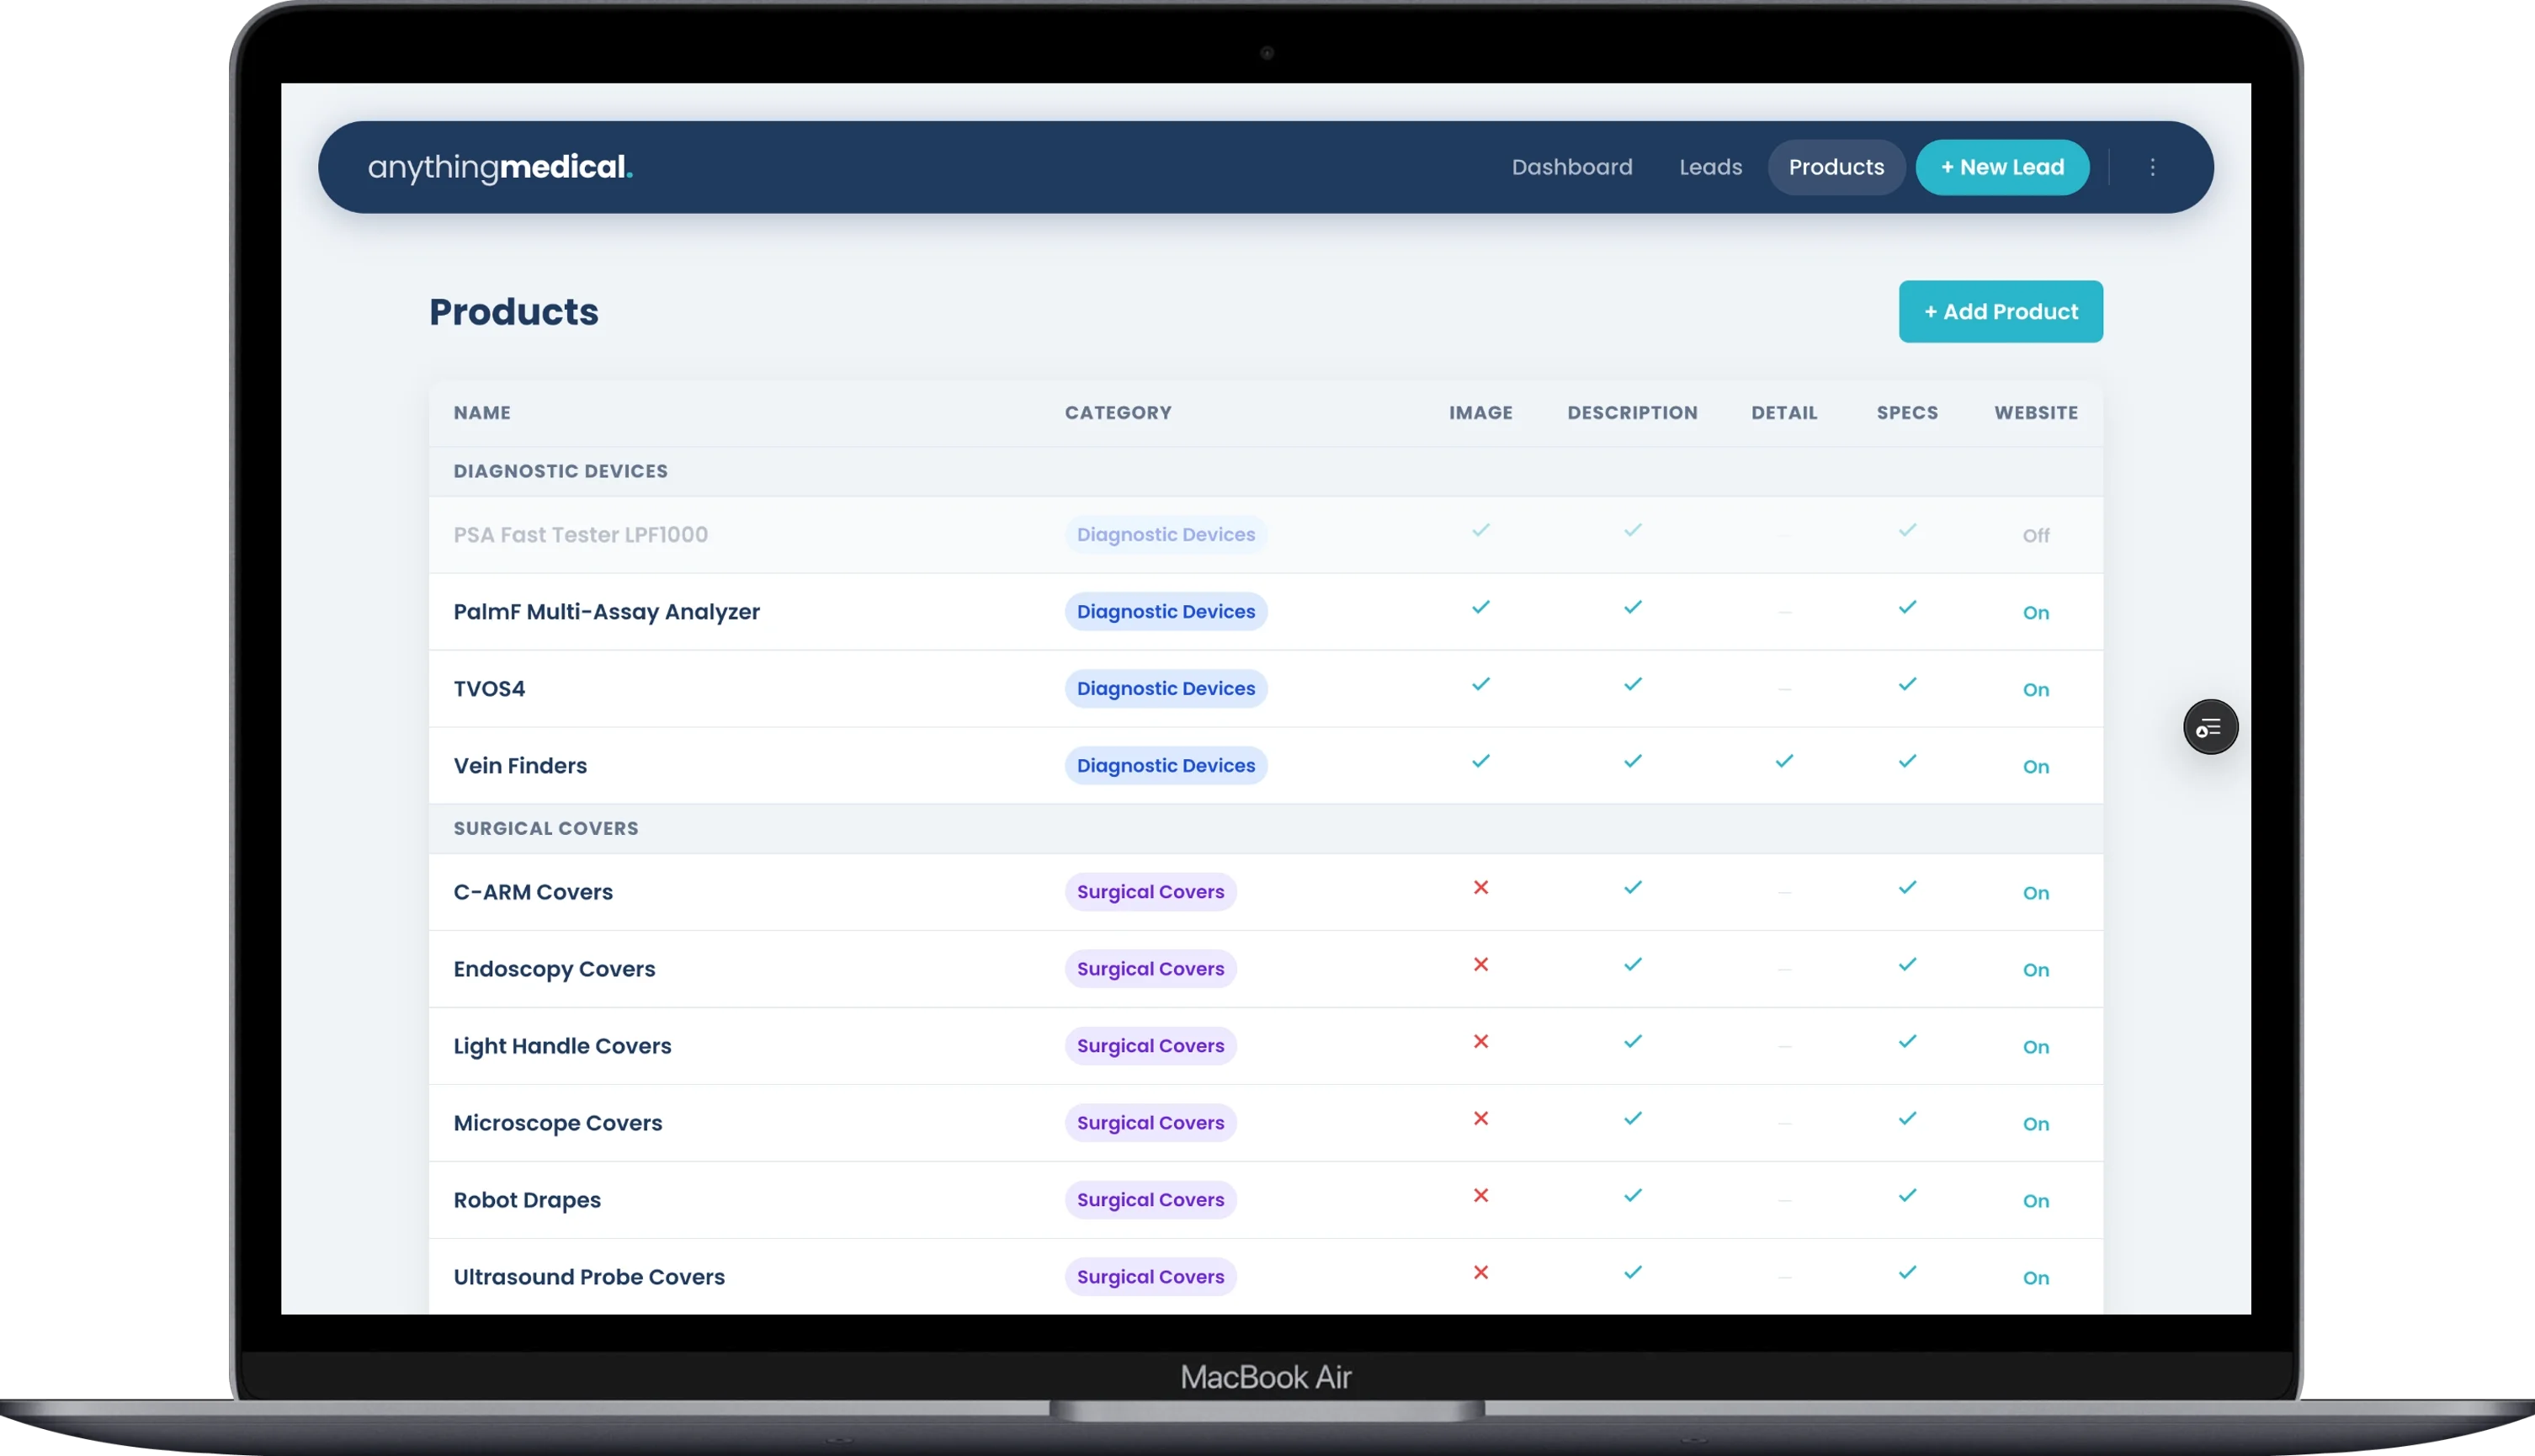Click the WEBSITE column header
The height and width of the screenshot is (1456, 2535).
pos(2036,412)
